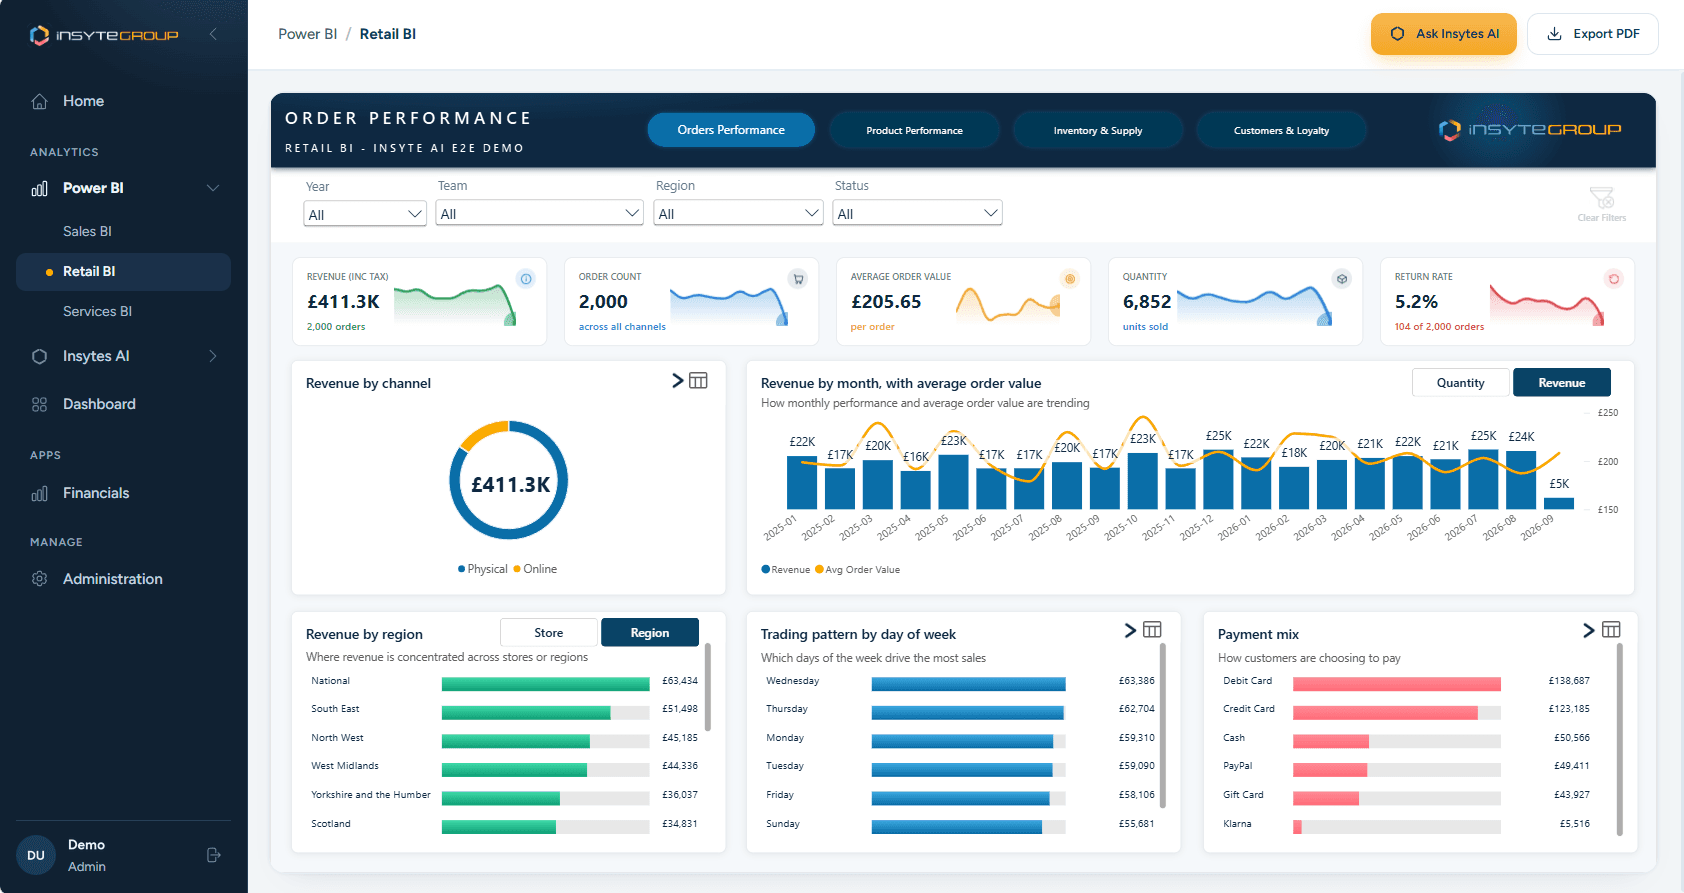Toggle Revenue by region to Region
Image resolution: width=1684 pixels, height=893 pixels.
click(650, 633)
